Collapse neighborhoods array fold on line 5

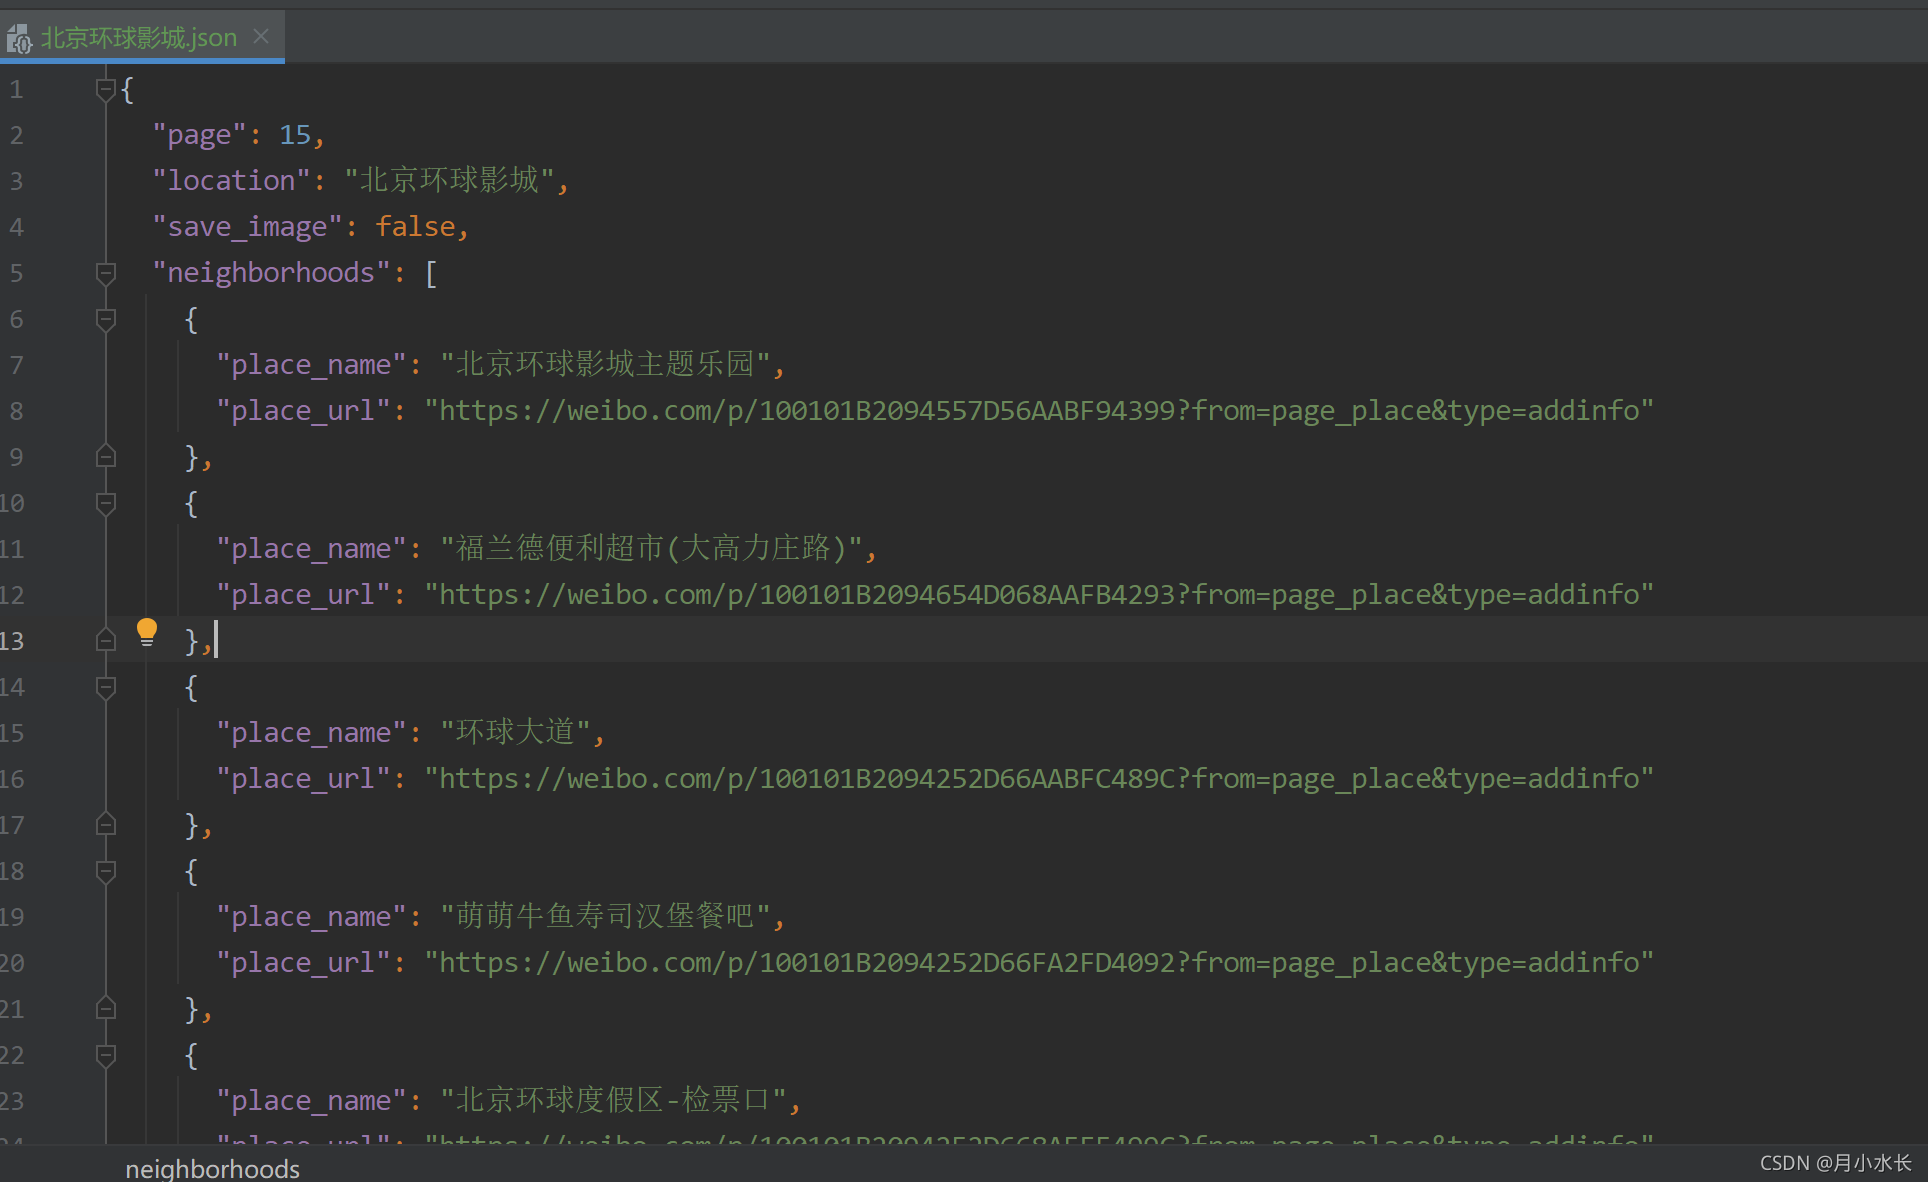[x=105, y=273]
